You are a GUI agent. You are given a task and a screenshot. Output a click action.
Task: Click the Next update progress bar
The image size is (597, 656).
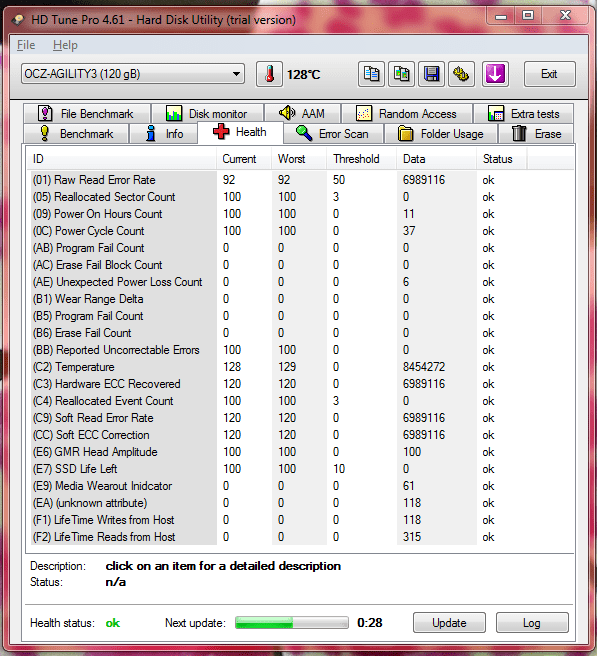tap(292, 623)
